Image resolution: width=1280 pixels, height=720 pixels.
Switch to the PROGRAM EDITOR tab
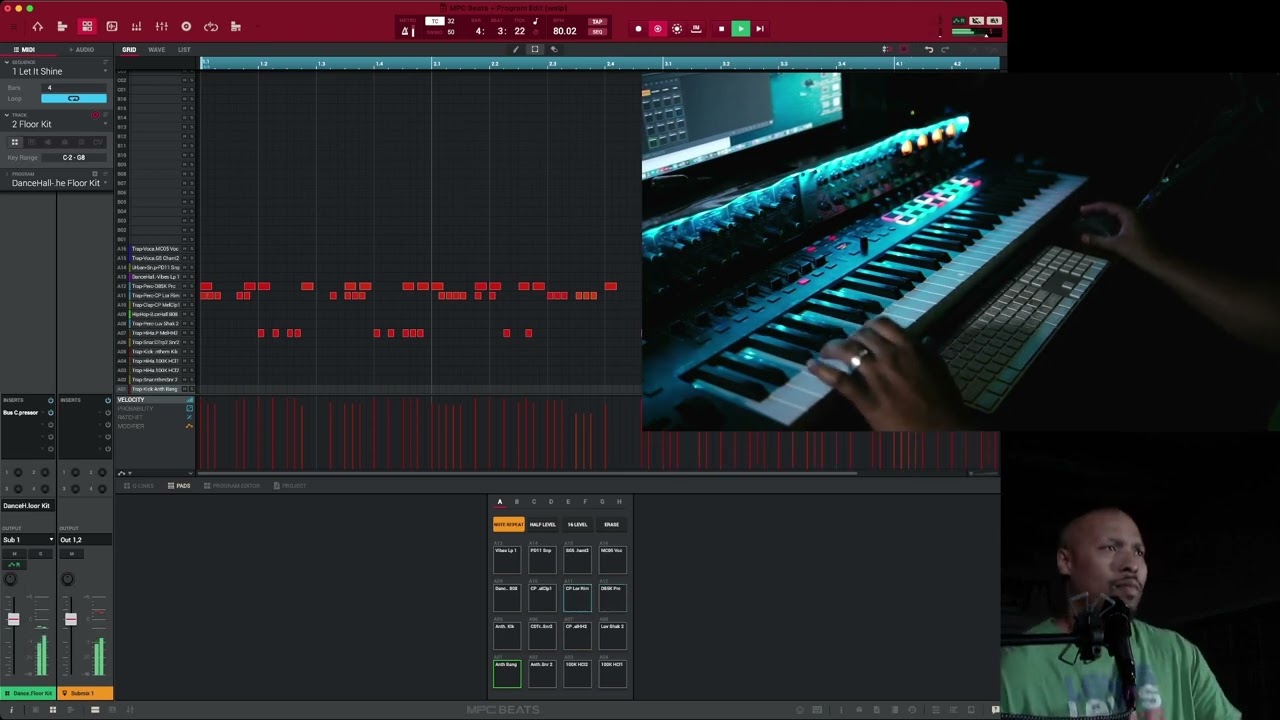(232, 486)
